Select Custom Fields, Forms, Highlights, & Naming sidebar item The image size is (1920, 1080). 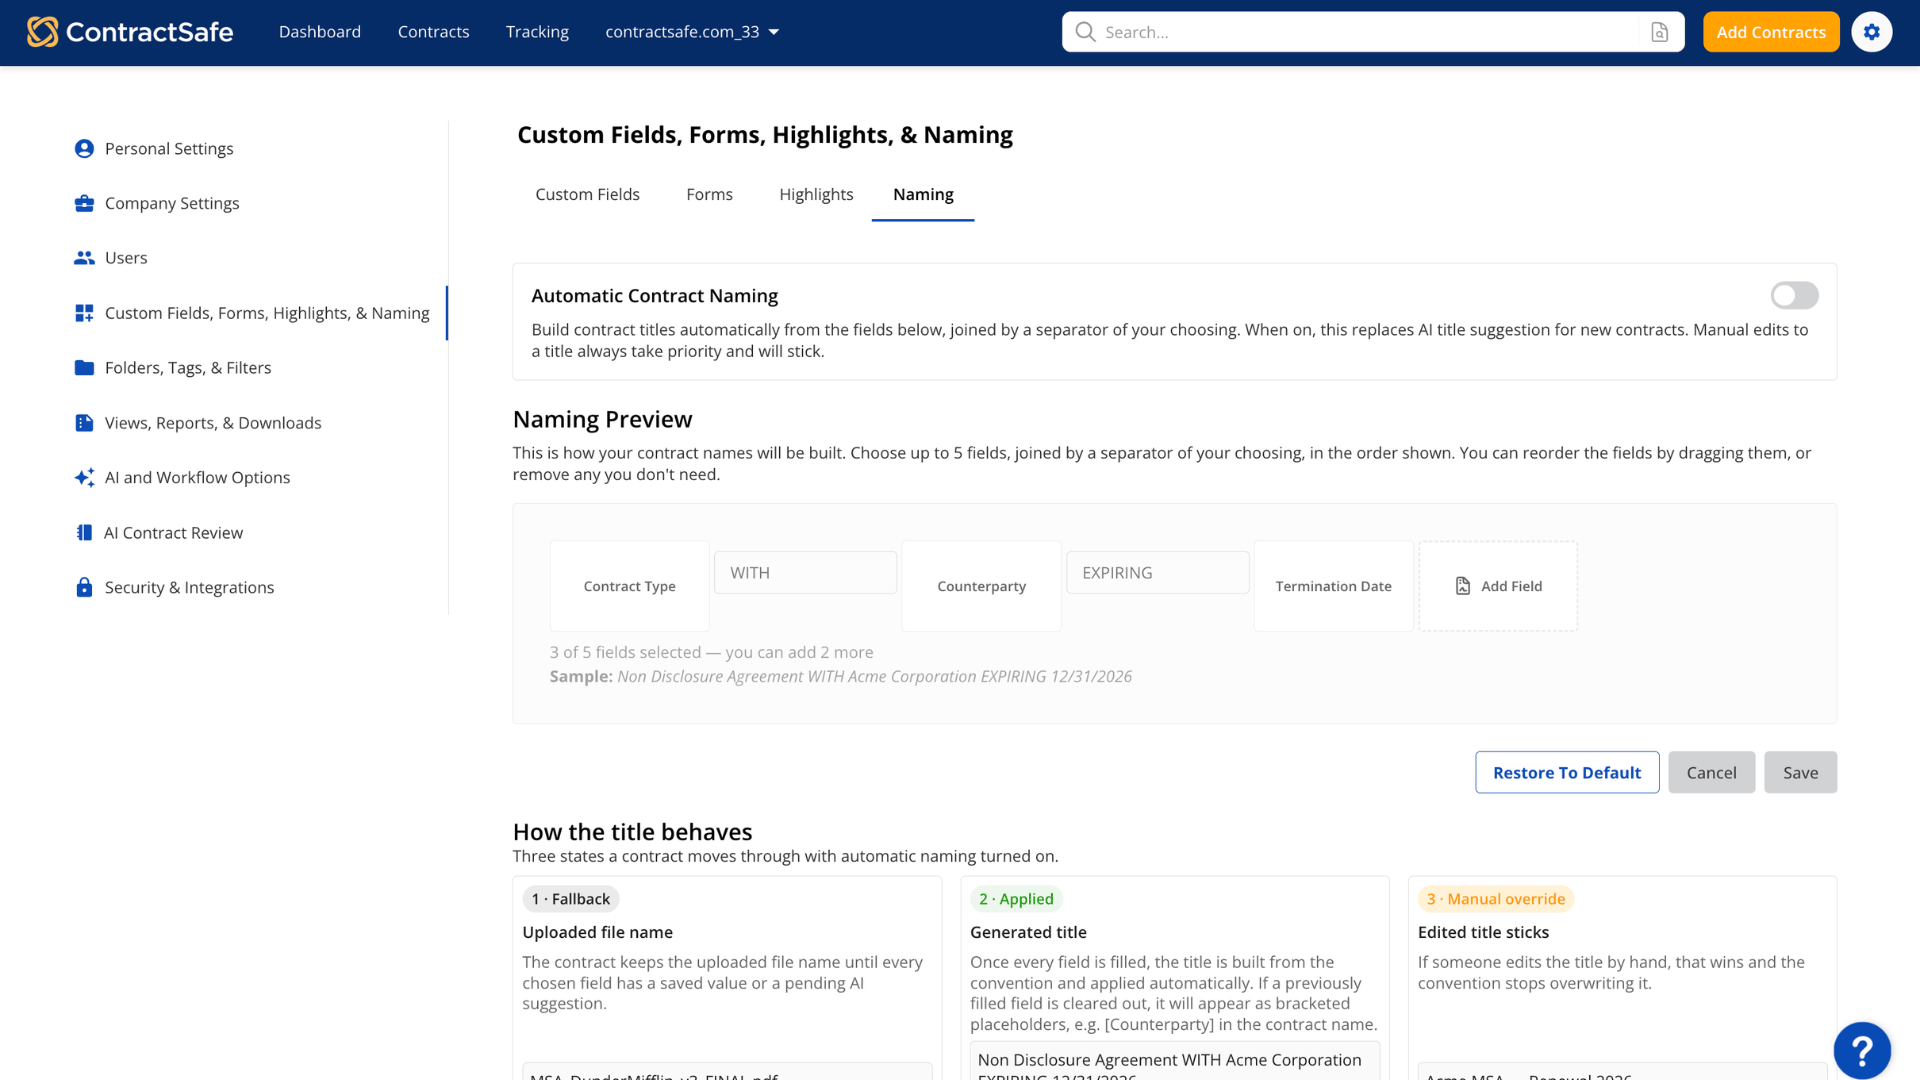[267, 313]
